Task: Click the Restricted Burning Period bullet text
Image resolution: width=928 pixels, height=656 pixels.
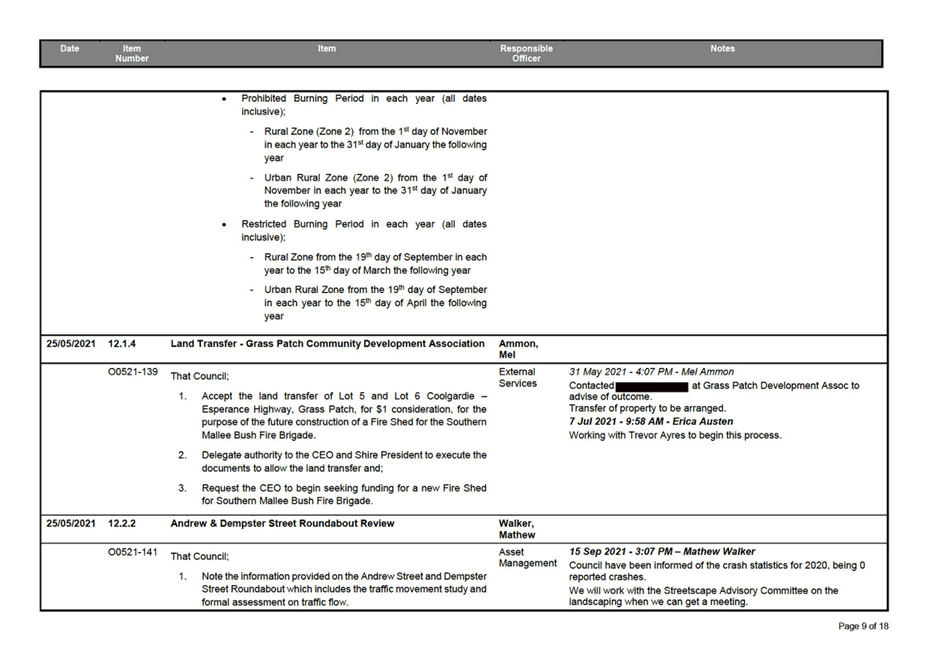Action: pos(364,231)
